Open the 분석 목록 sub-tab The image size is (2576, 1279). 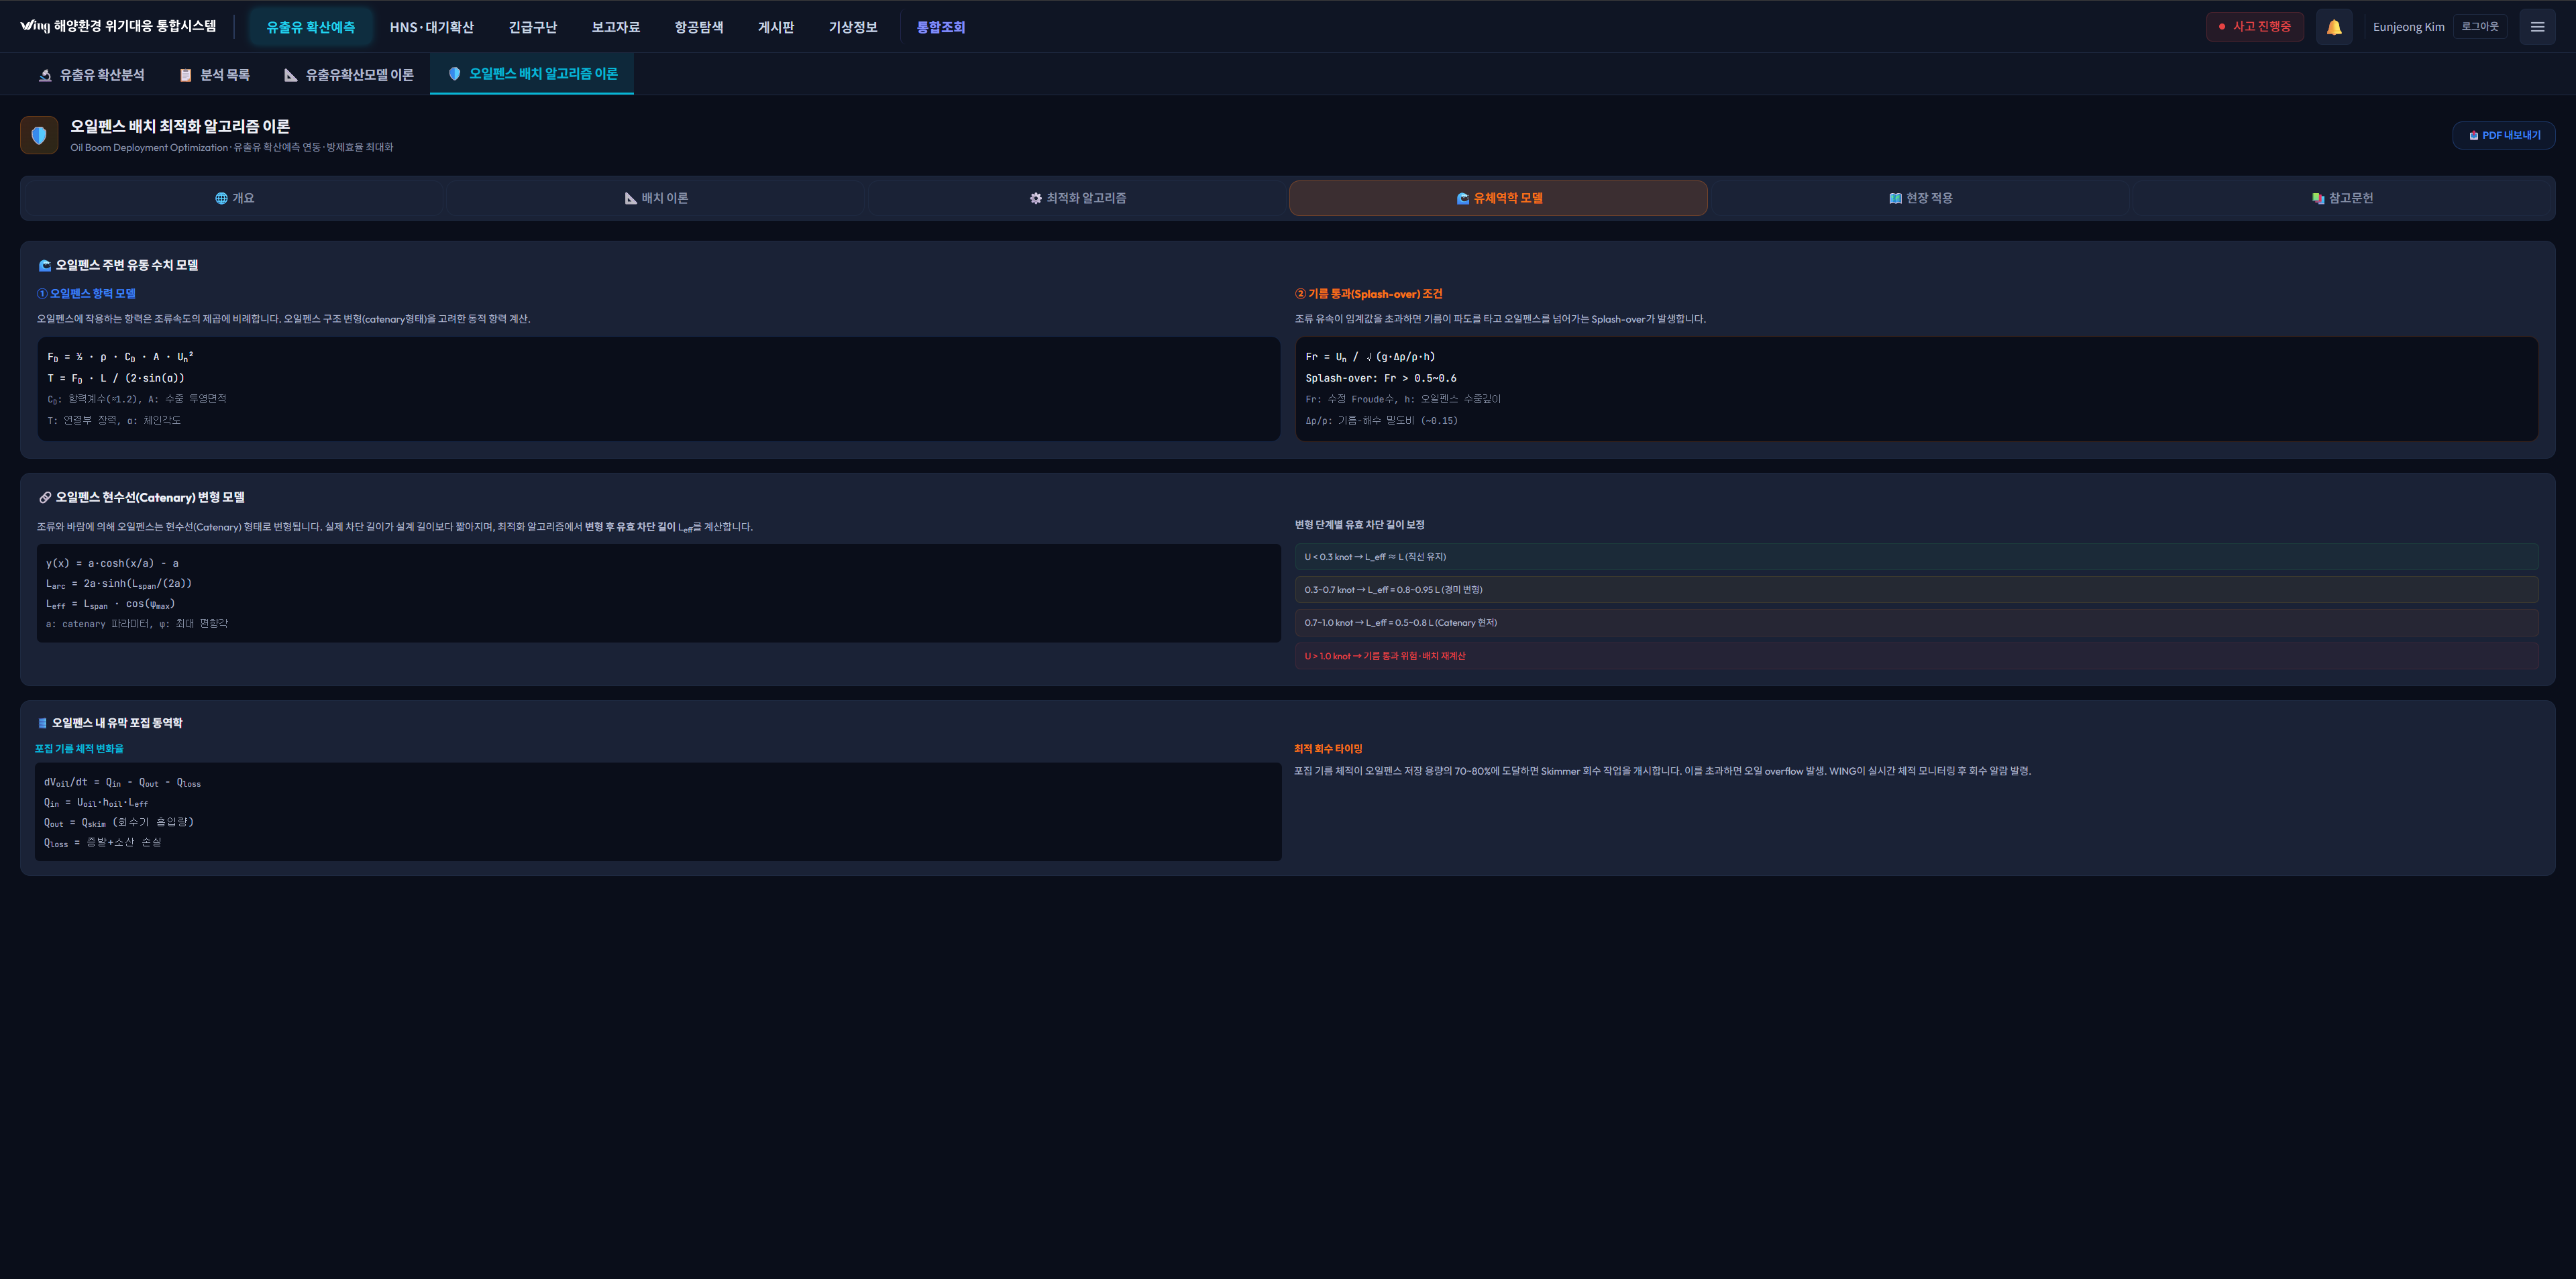tap(214, 75)
